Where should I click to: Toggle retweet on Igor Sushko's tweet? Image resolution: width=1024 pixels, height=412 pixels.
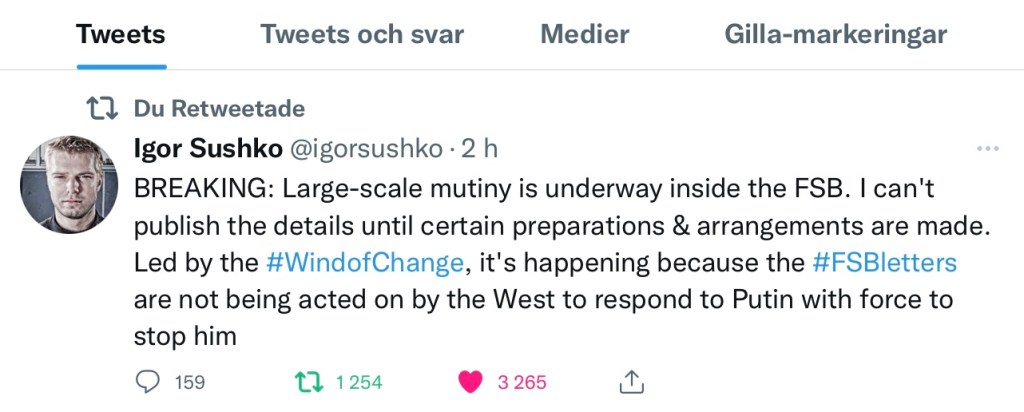tap(309, 381)
